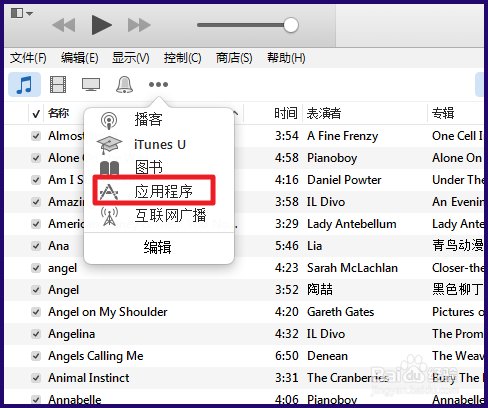Open the Music library icon
The height and width of the screenshot is (408, 488).
coord(24,85)
